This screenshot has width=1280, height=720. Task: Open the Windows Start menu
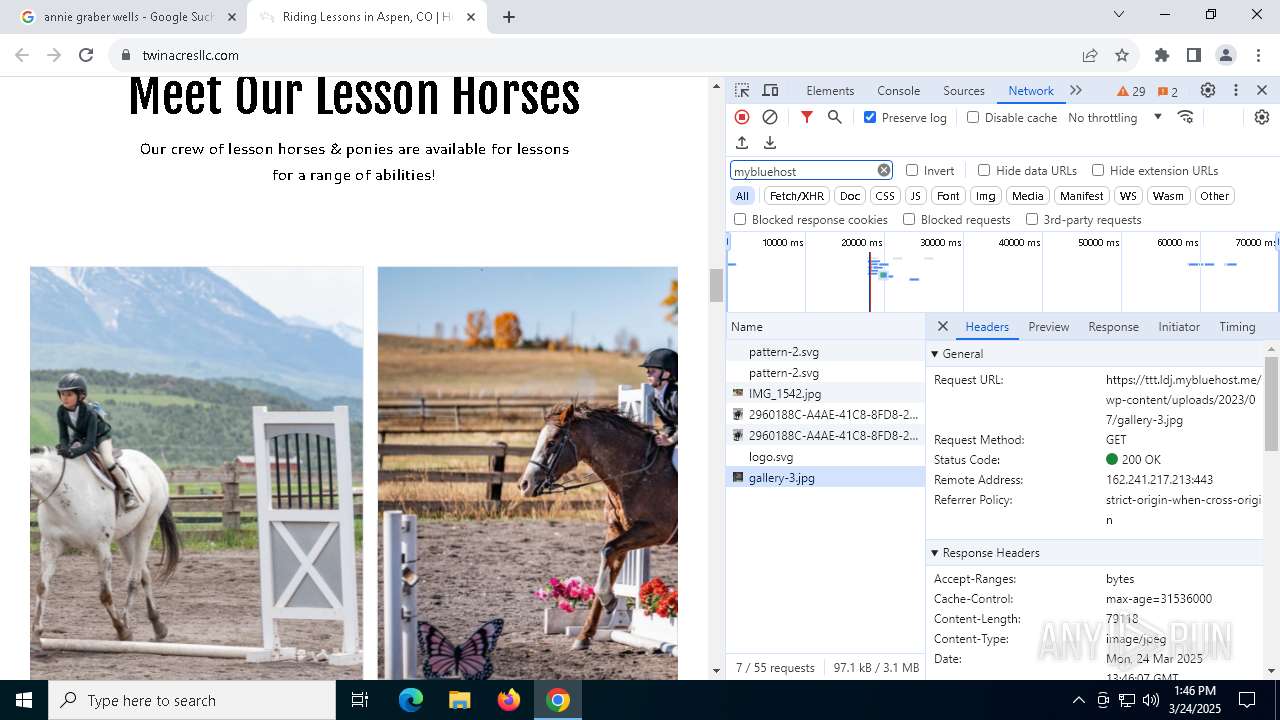[24, 700]
